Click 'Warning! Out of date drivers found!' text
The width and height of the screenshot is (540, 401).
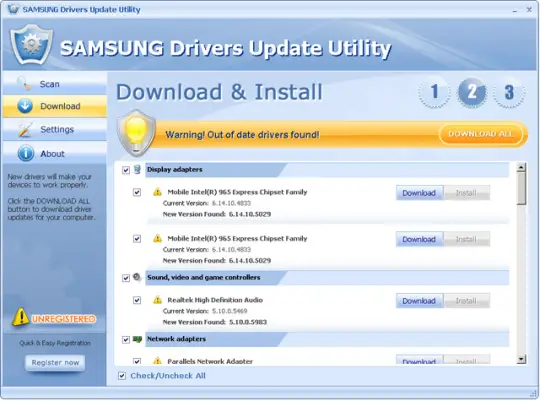pos(242,135)
